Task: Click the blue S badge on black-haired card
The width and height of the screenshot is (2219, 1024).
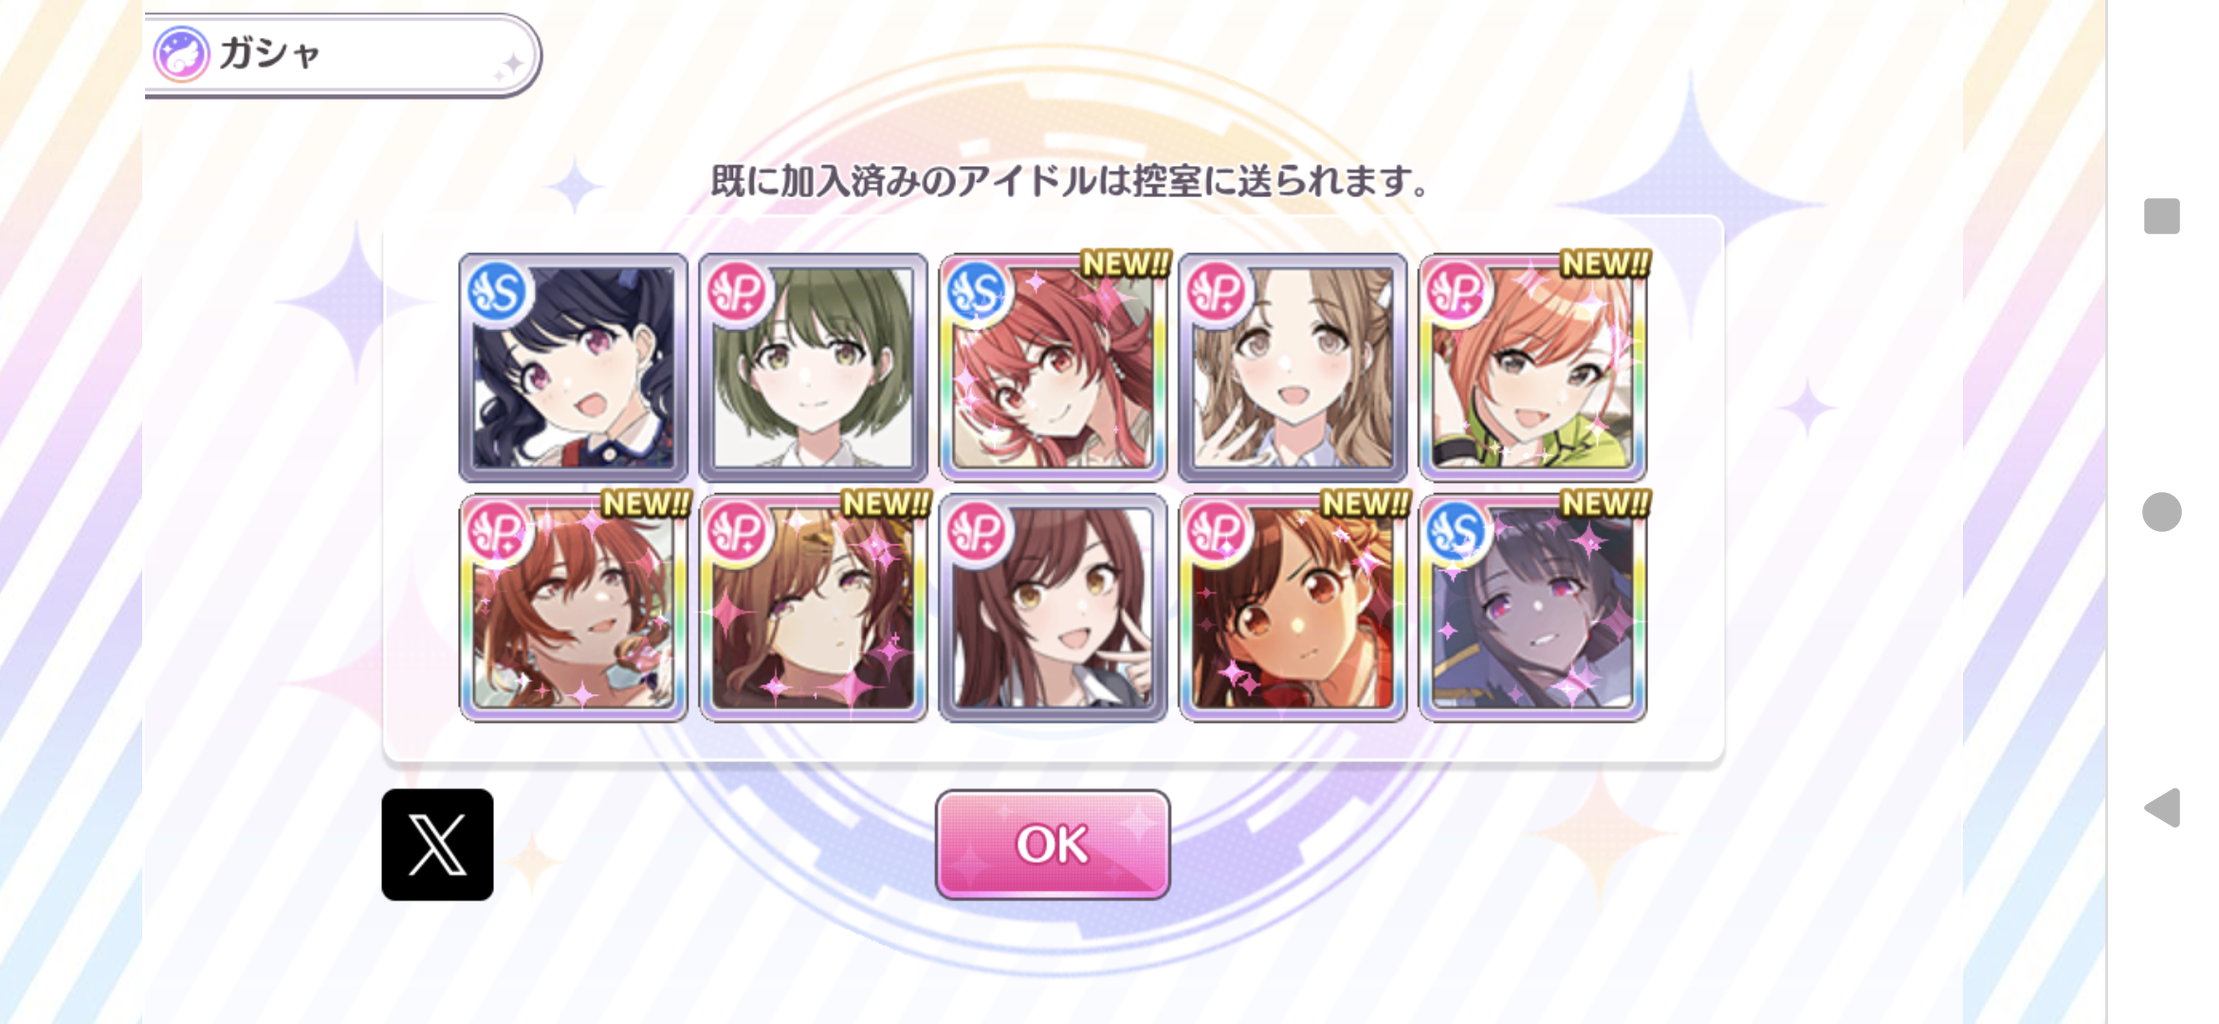Action: tap(498, 292)
